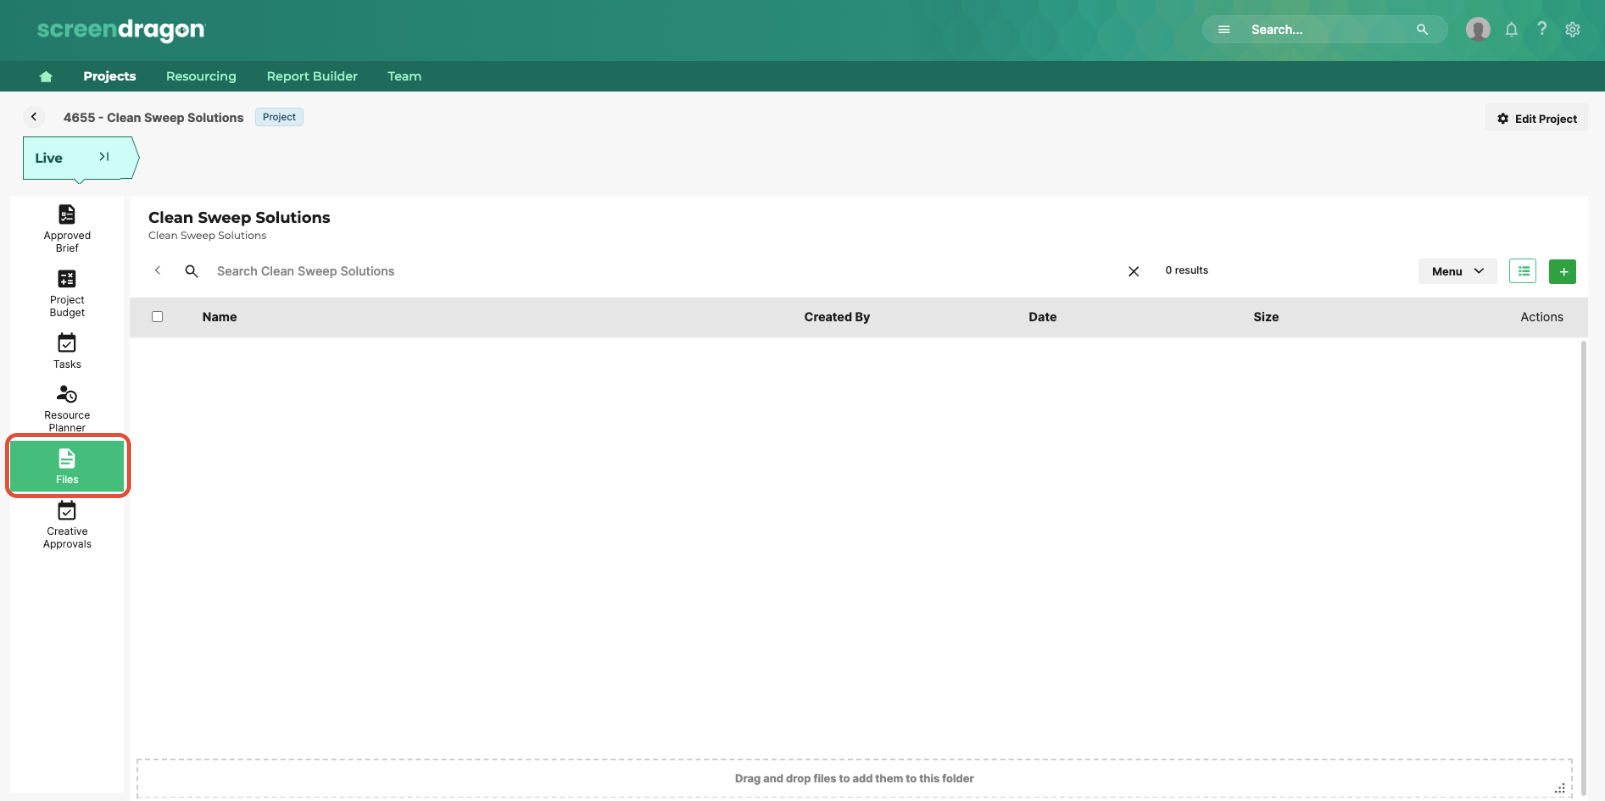Click the Edit Project button
This screenshot has height=801, width=1605.
[1536, 118]
